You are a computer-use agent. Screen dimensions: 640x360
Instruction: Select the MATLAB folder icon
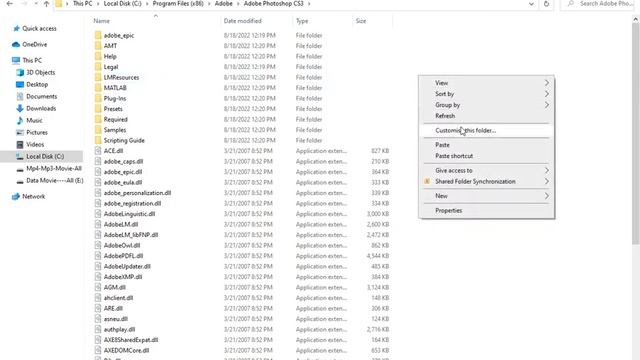tap(98, 88)
